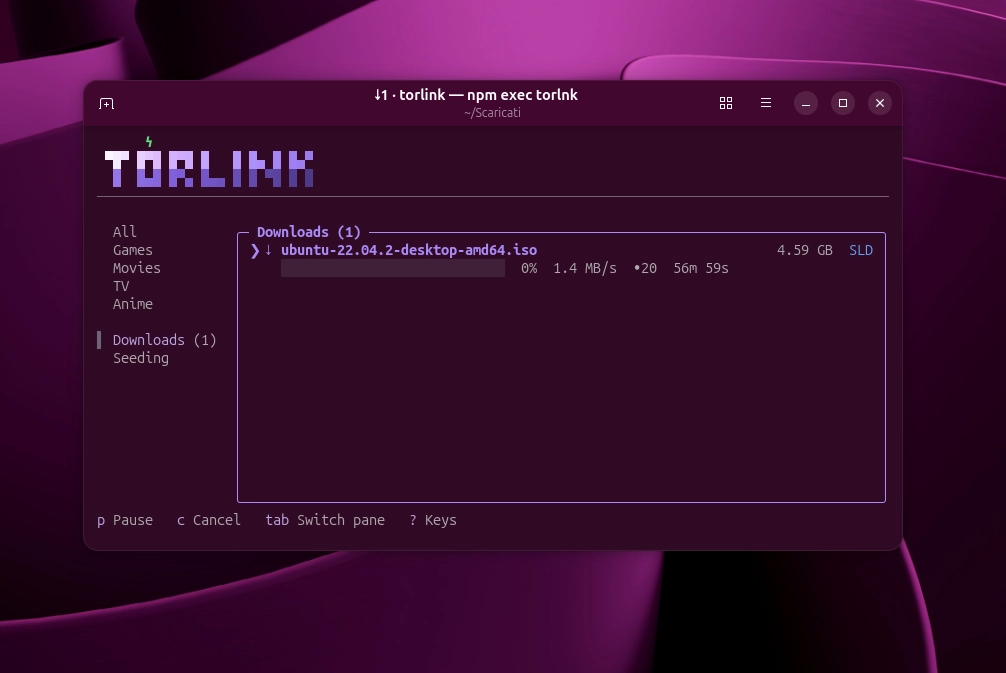Select the Anime category
1006x673 pixels.
133,303
